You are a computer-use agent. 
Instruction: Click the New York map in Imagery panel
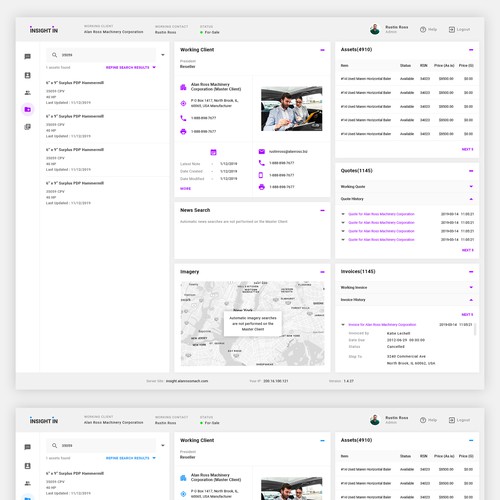coord(252,323)
